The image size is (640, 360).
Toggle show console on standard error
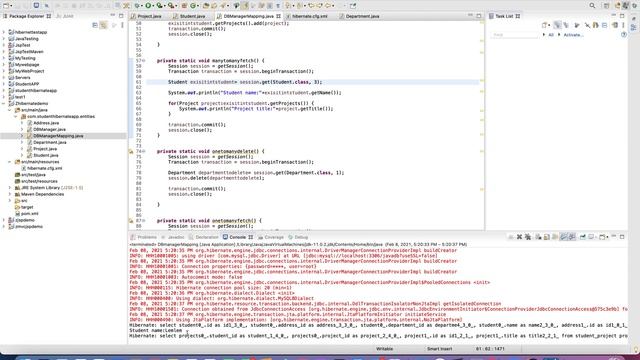coord(572,237)
